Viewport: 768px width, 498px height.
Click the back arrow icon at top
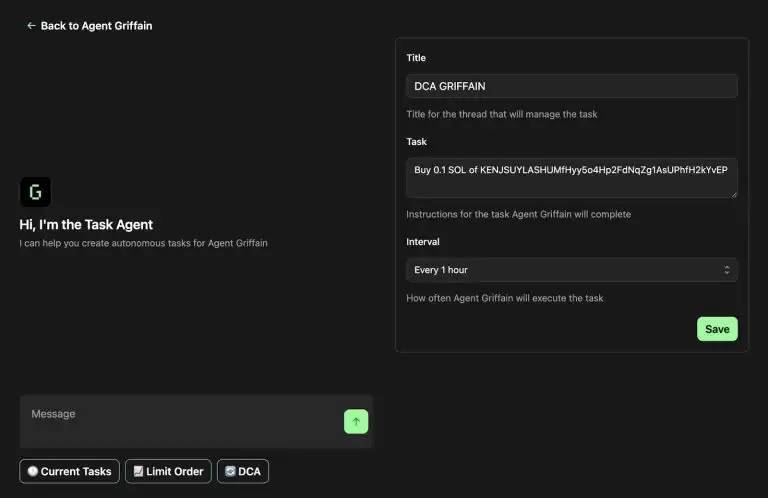point(31,25)
